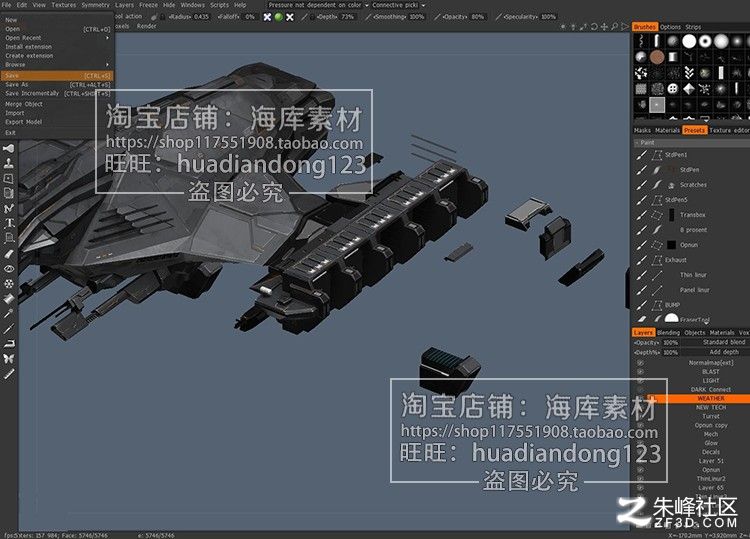Screen dimensions: 750x539
Task: Click the zoom magnifier camera icon
Action: pos(614,27)
